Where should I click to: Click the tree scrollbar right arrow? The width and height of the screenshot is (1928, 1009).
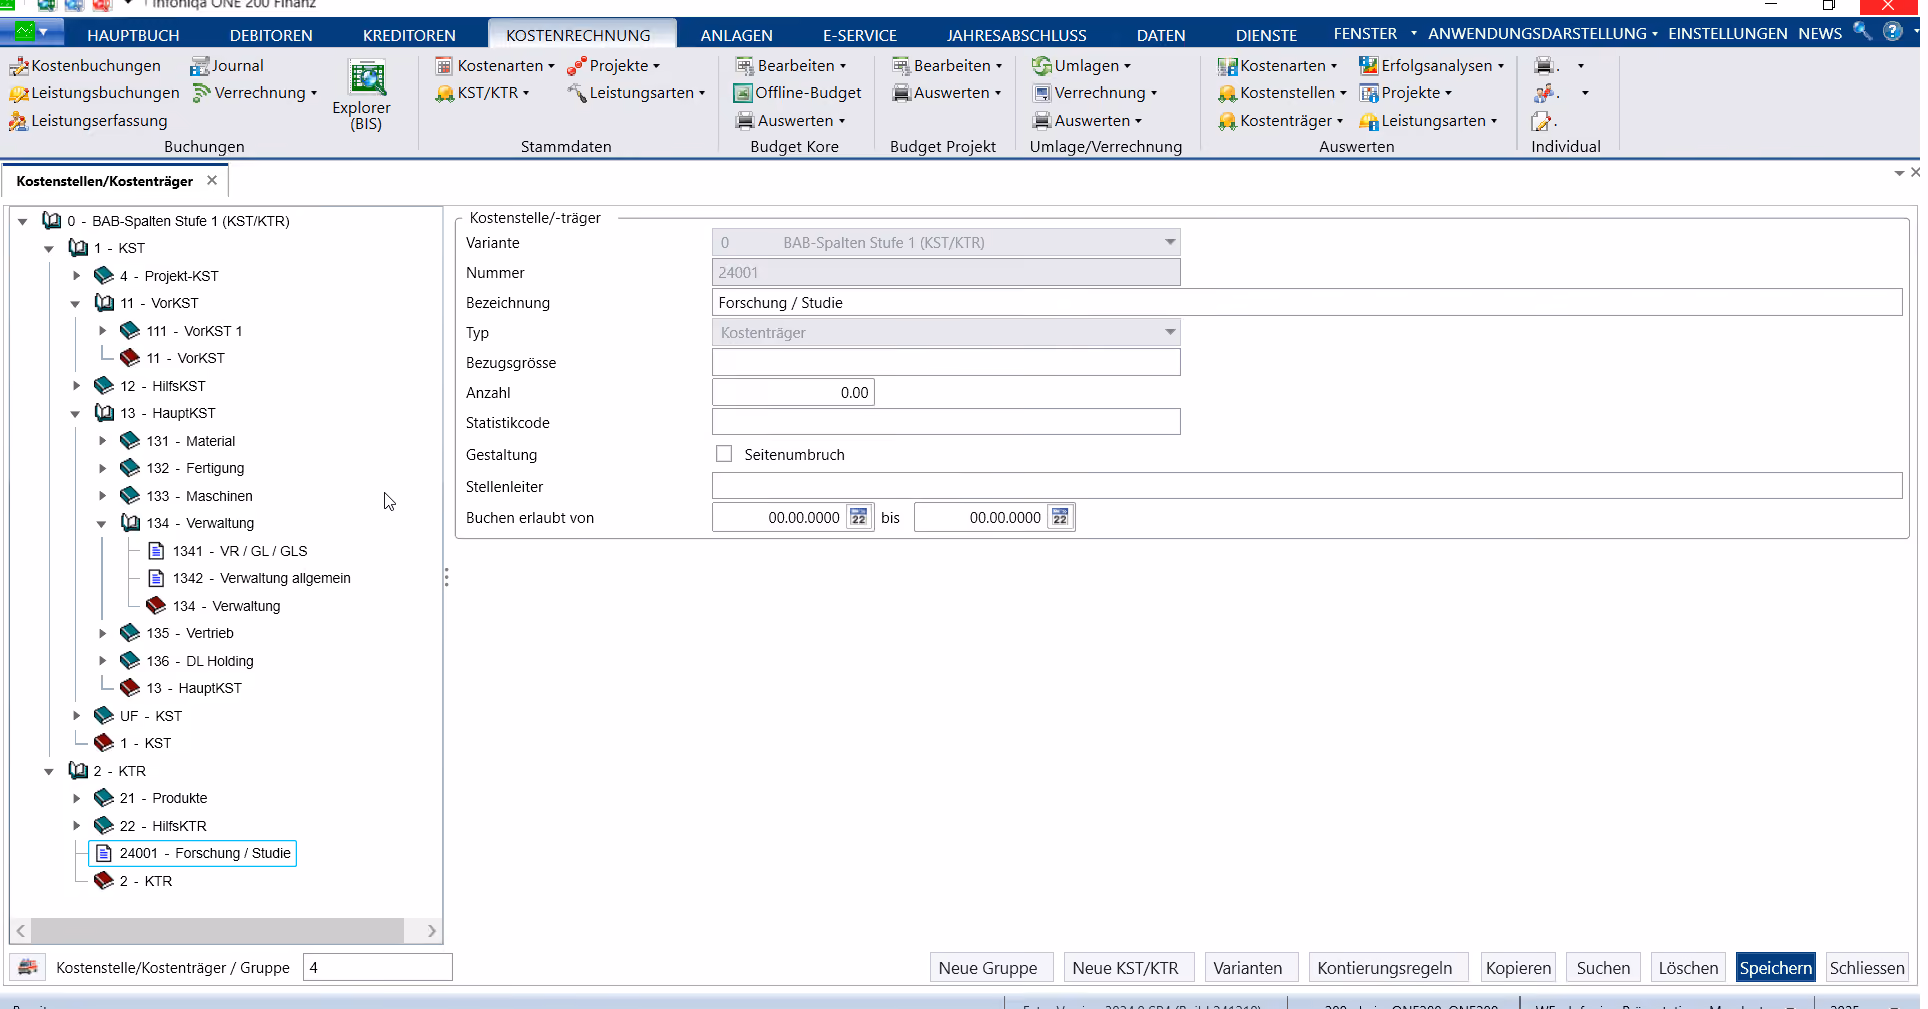tap(431, 930)
